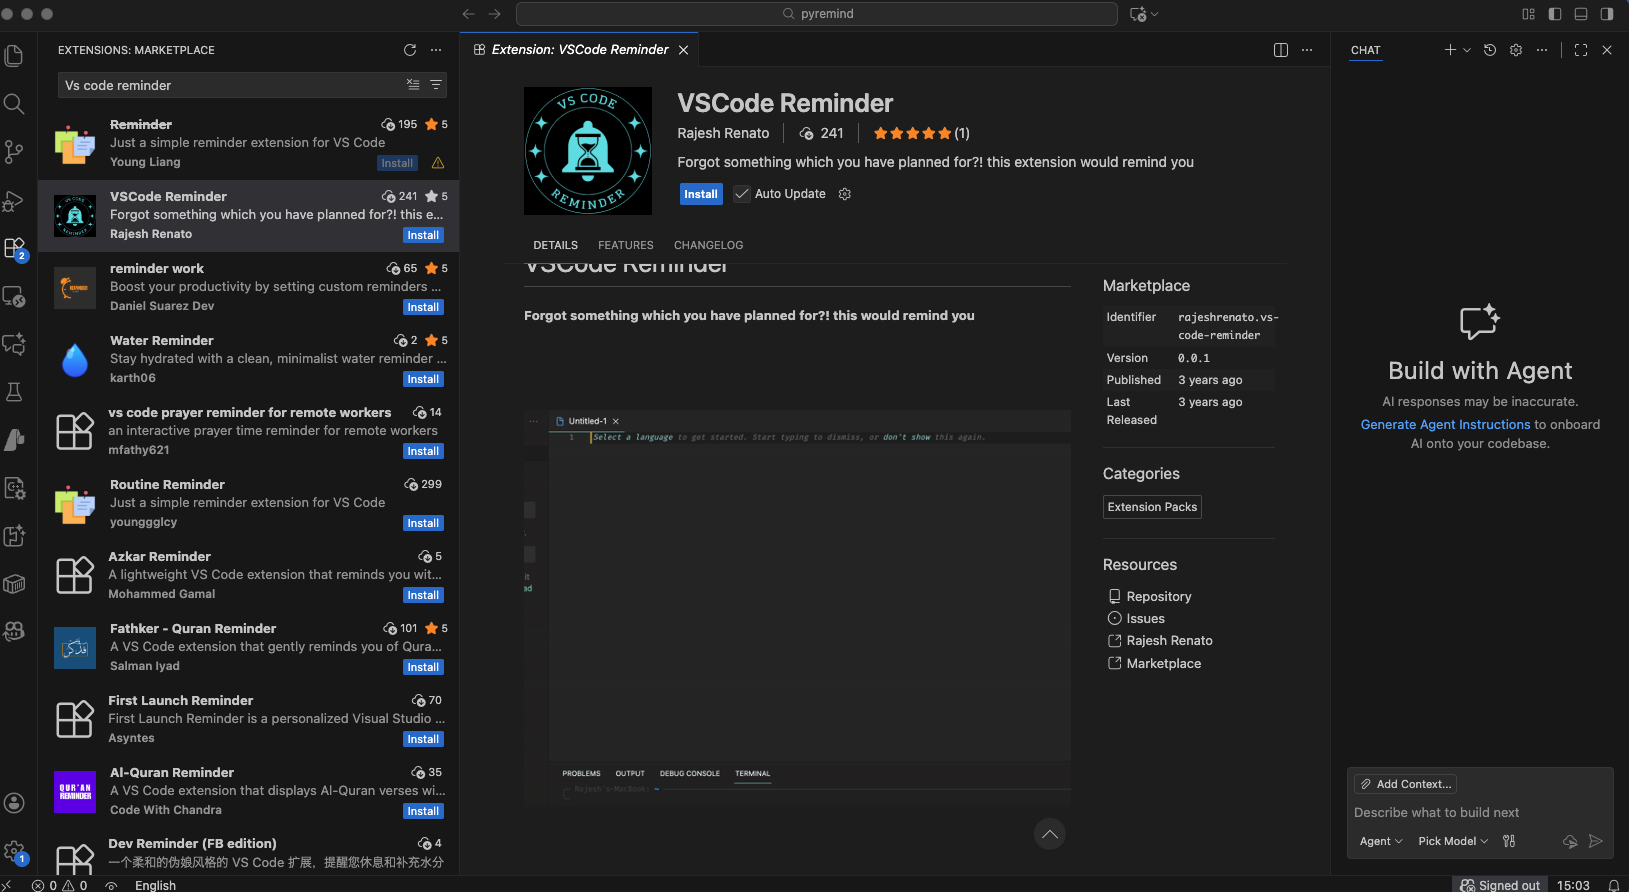Click Generate Agent Instructions link
The height and width of the screenshot is (892, 1629).
pyautogui.click(x=1445, y=424)
